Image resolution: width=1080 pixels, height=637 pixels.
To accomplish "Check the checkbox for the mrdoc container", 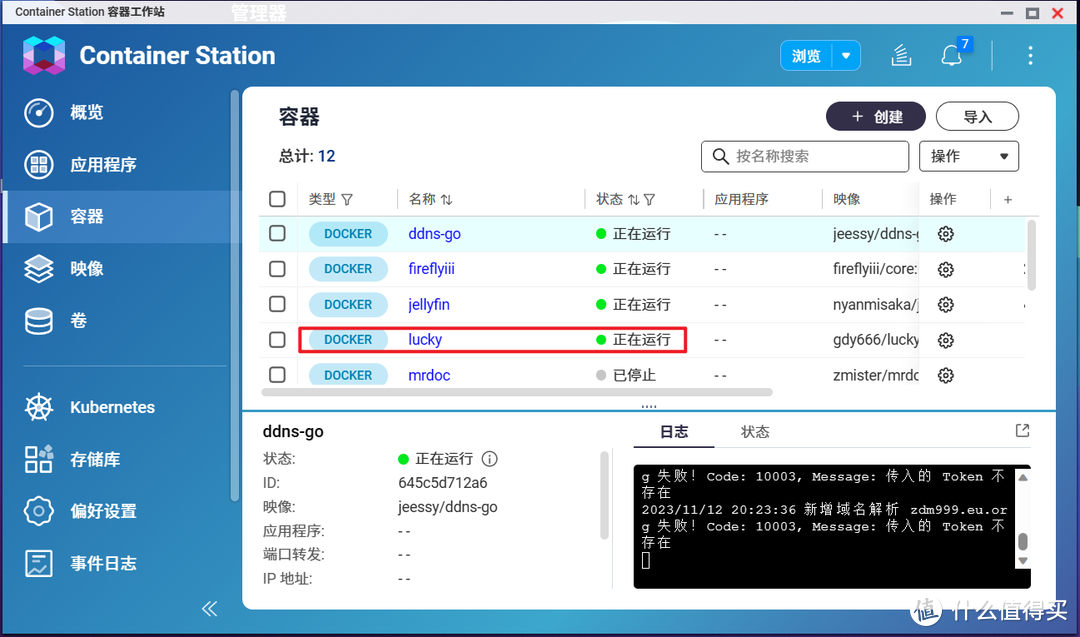I will [x=277, y=375].
